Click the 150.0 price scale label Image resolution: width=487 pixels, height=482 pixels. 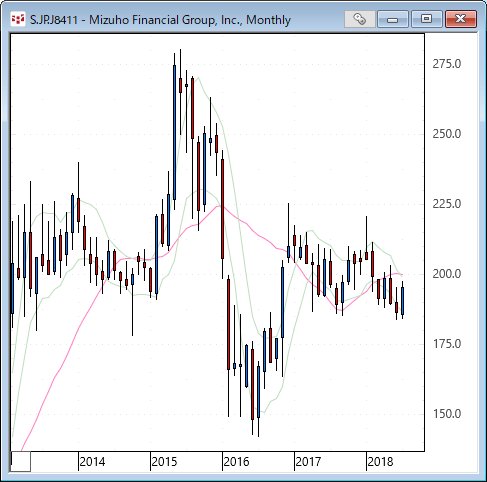pos(447,414)
